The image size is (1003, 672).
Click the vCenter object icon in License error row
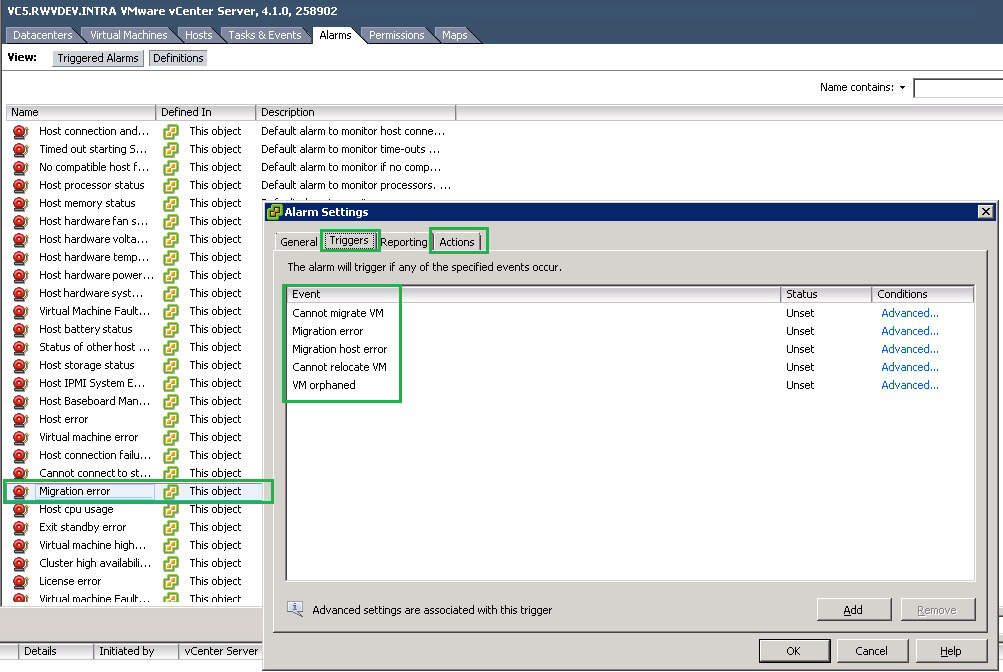pyautogui.click(x=171, y=581)
